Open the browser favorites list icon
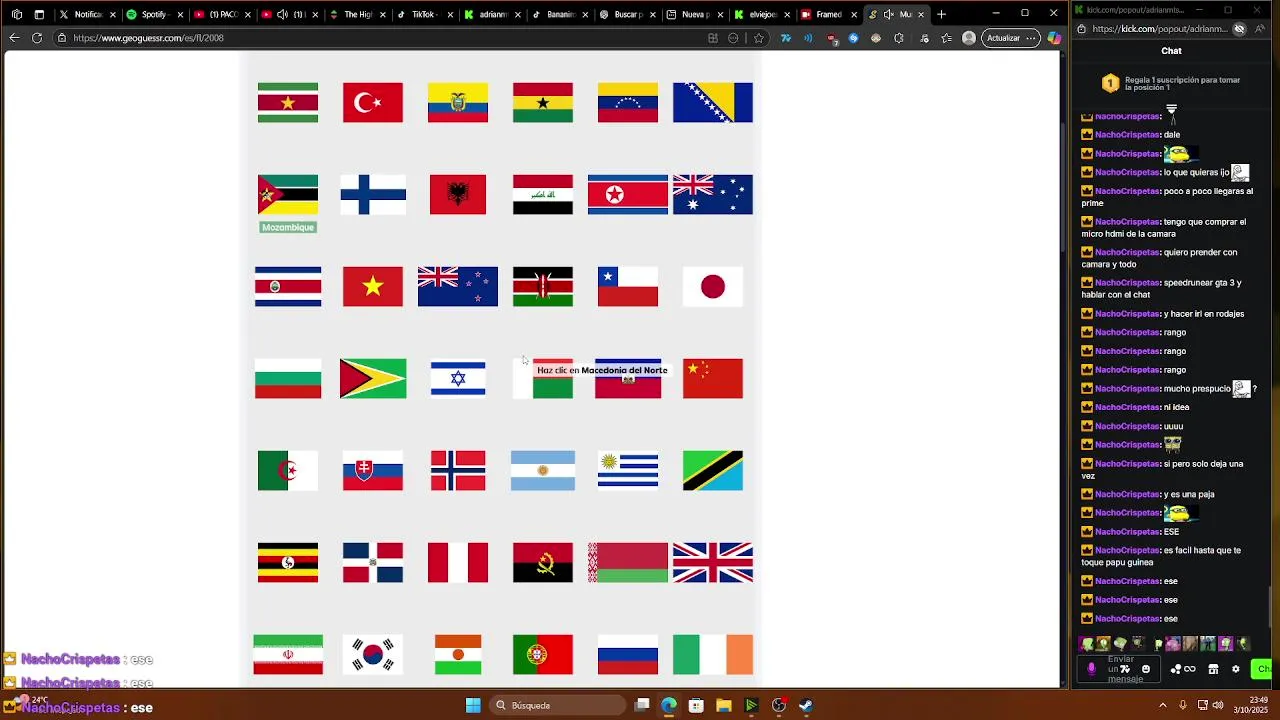 point(946,38)
